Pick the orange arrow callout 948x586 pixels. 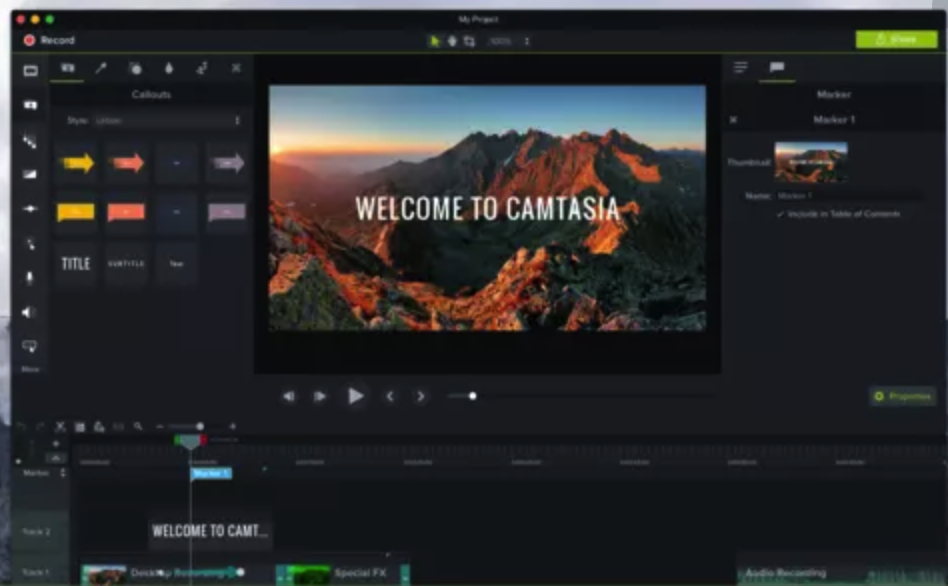(126, 163)
